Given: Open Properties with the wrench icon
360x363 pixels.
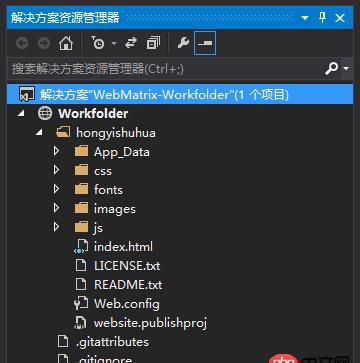Looking at the screenshot, I should 183,43.
